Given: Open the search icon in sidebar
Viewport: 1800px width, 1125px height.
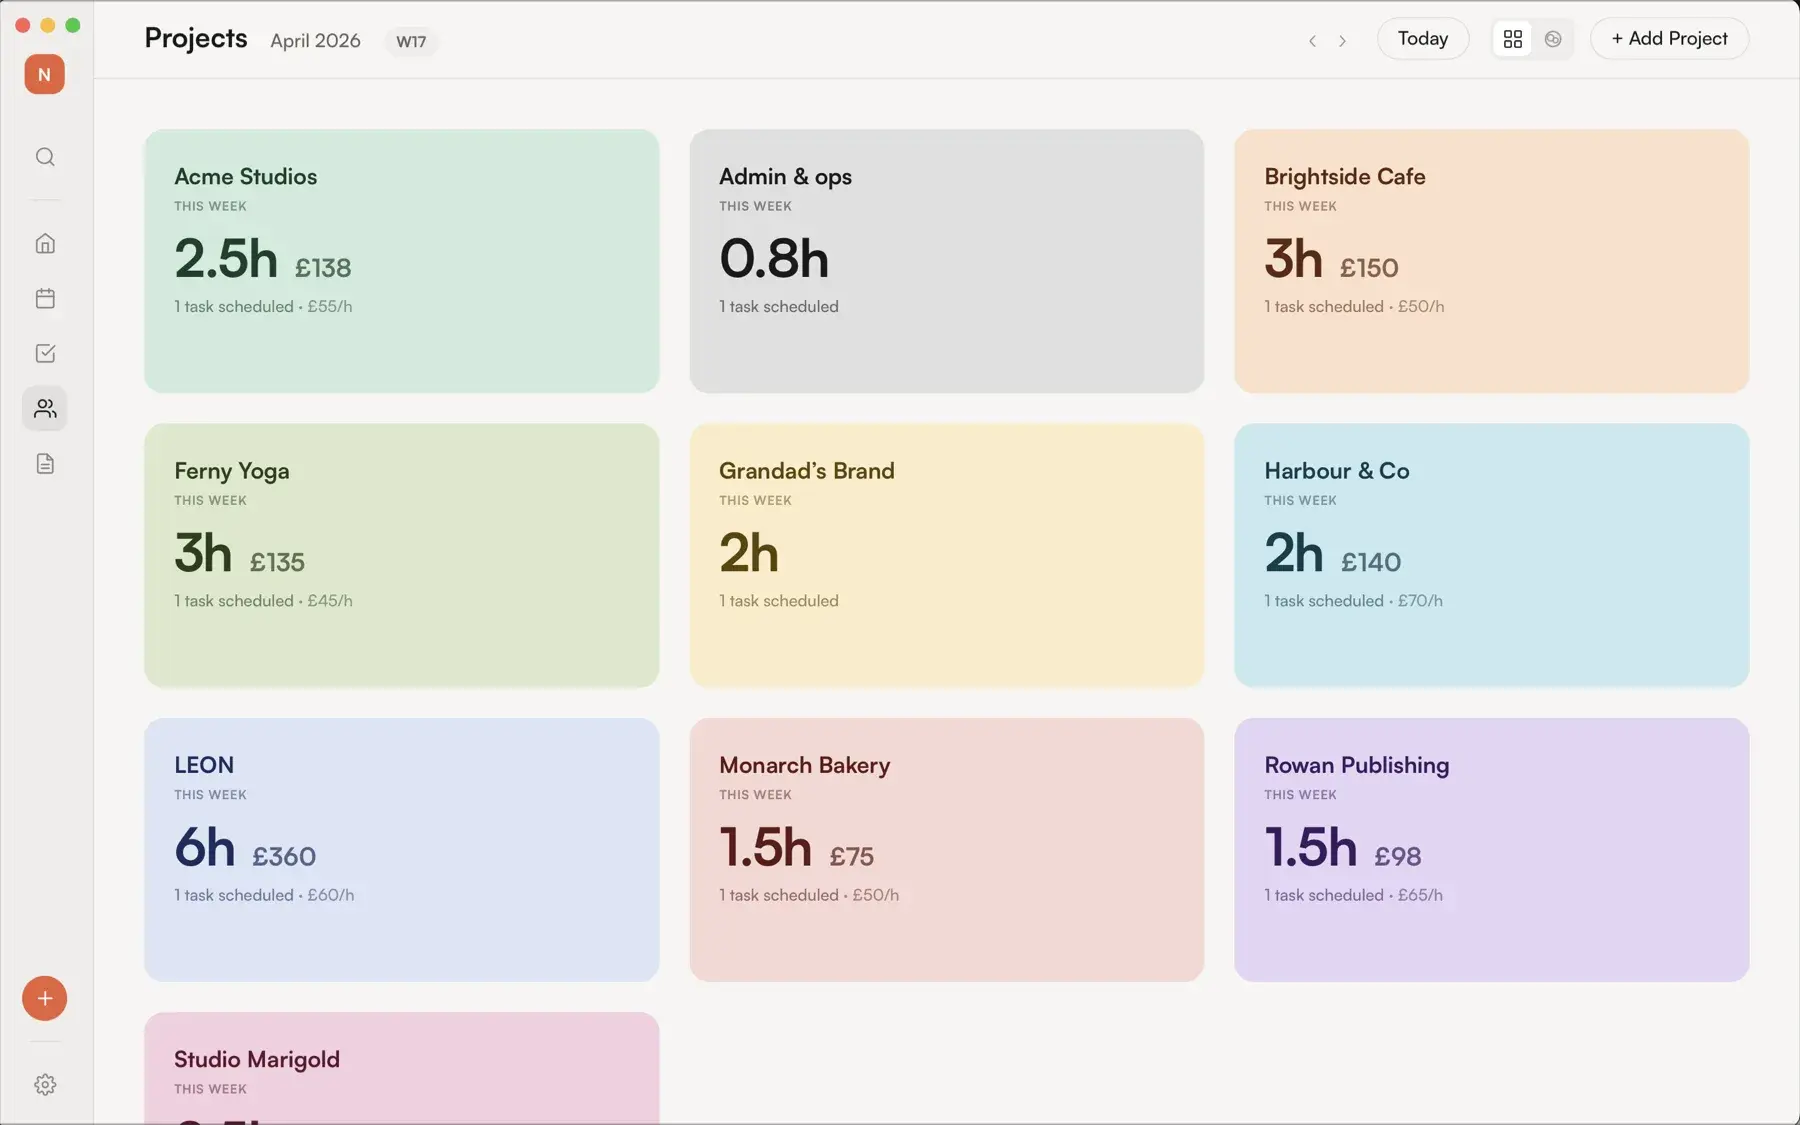Looking at the screenshot, I should pyautogui.click(x=45, y=157).
